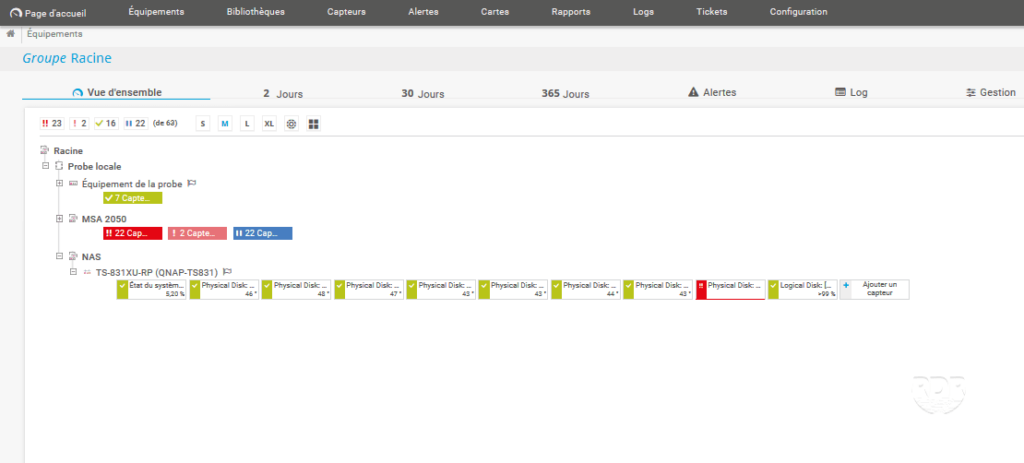The height and width of the screenshot is (463, 1024).
Task: Open the sunburst view icon
Action: (291, 124)
